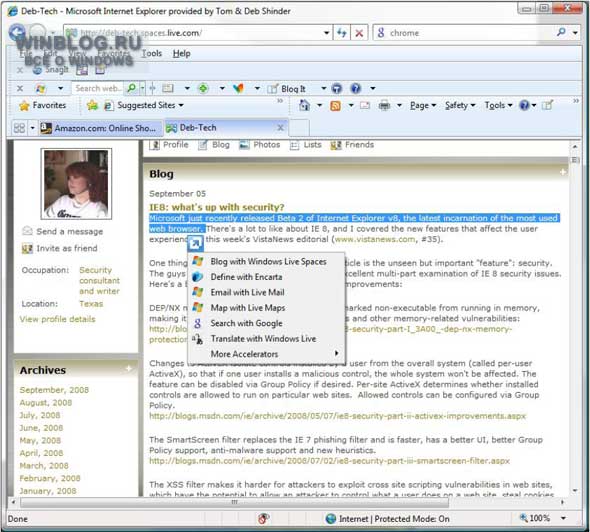Image resolution: width=590 pixels, height=532 pixels.
Task: Click Add to Favorites Bar icon
Action: pyautogui.click(x=92, y=105)
